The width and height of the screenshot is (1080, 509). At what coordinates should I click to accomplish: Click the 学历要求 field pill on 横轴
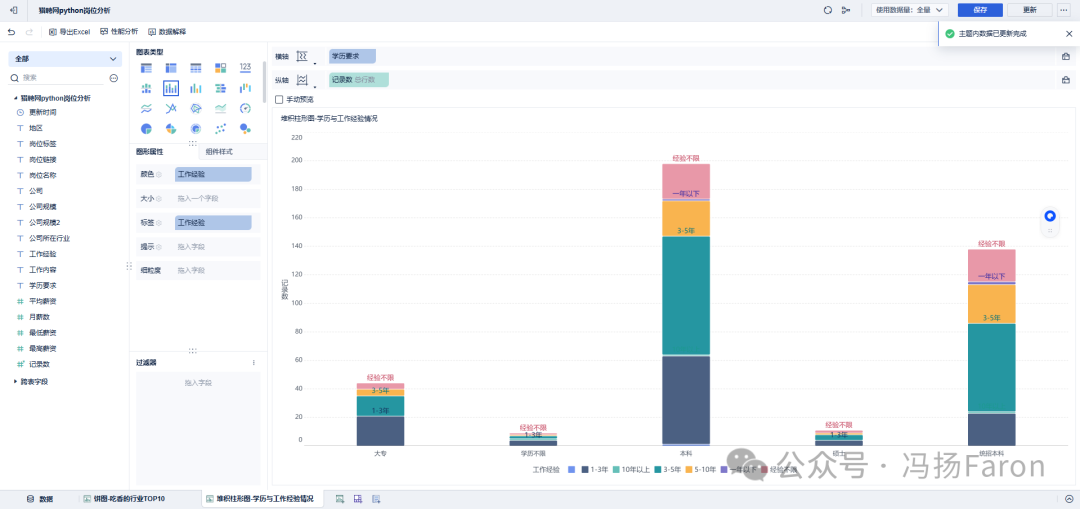[x=352, y=56]
